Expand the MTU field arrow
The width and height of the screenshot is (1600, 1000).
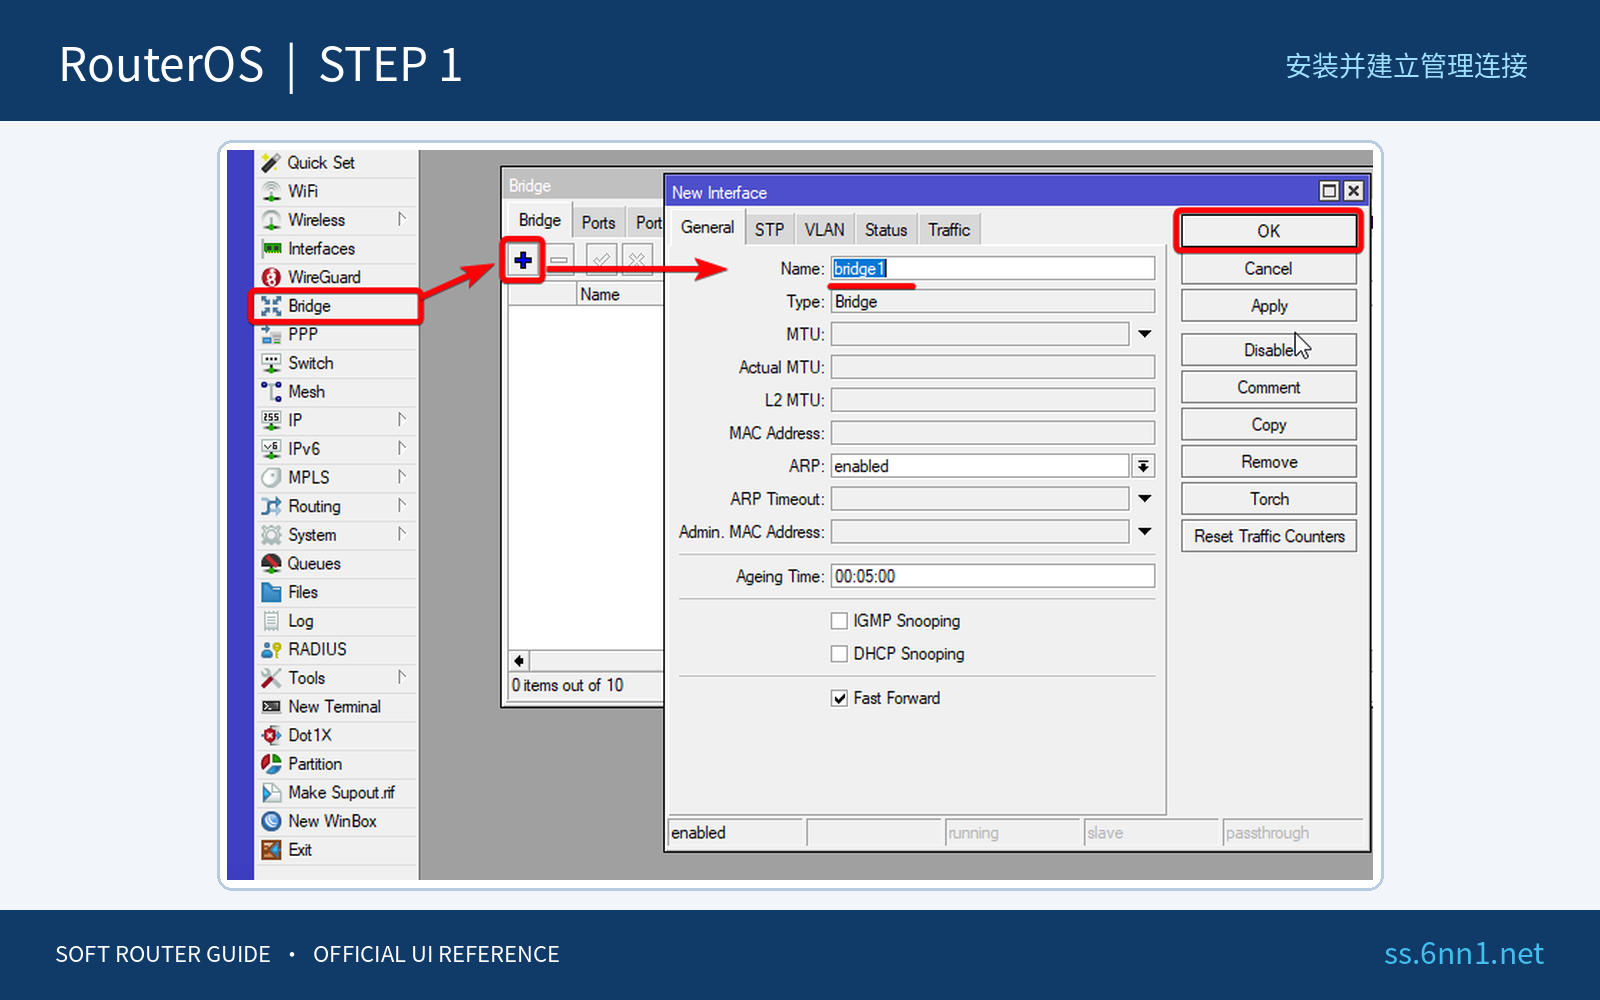click(1145, 334)
